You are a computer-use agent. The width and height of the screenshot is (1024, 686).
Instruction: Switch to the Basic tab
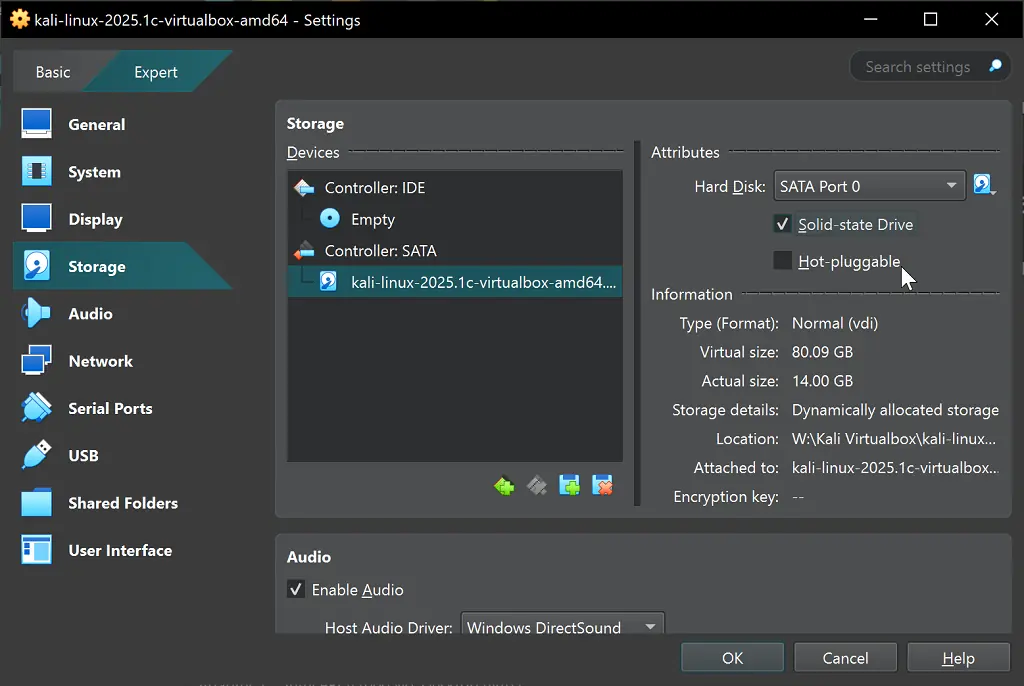click(53, 72)
